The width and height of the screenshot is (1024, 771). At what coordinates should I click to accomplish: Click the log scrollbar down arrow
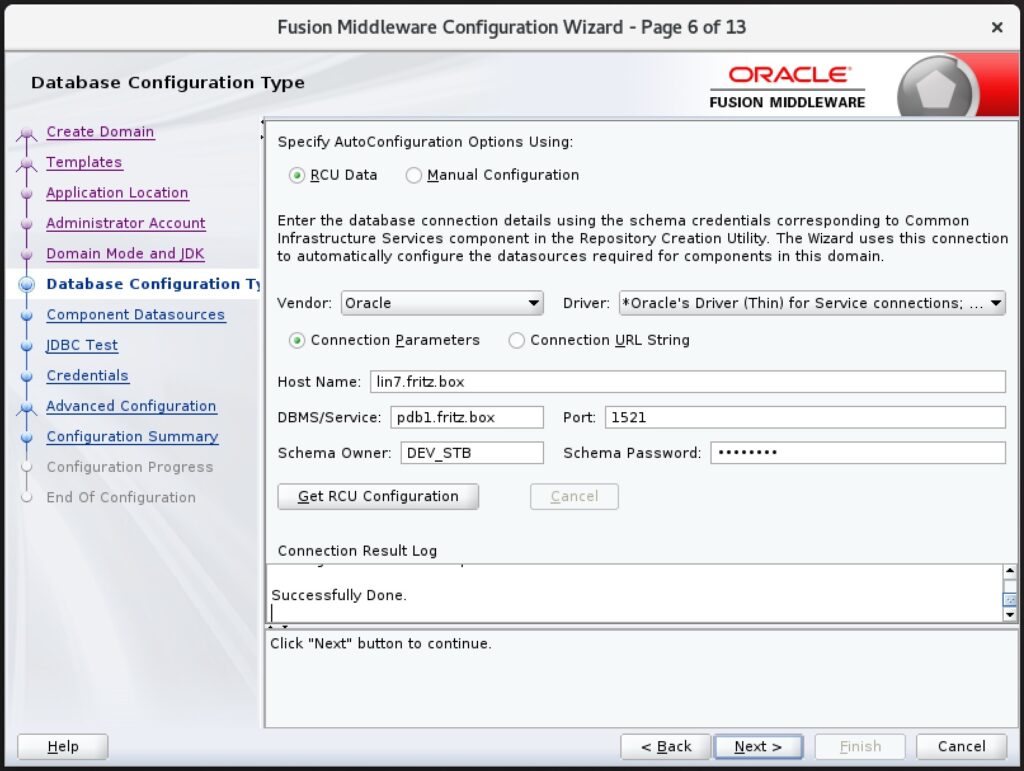pos(1010,614)
